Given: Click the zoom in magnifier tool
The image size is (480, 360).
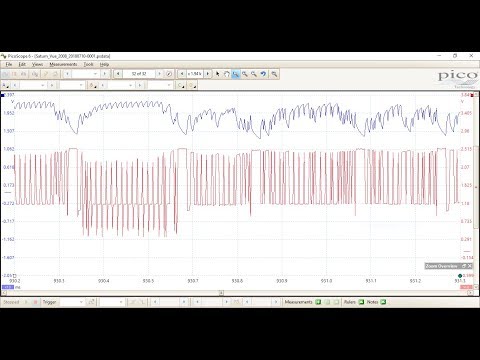Looking at the screenshot, I should [245, 74].
